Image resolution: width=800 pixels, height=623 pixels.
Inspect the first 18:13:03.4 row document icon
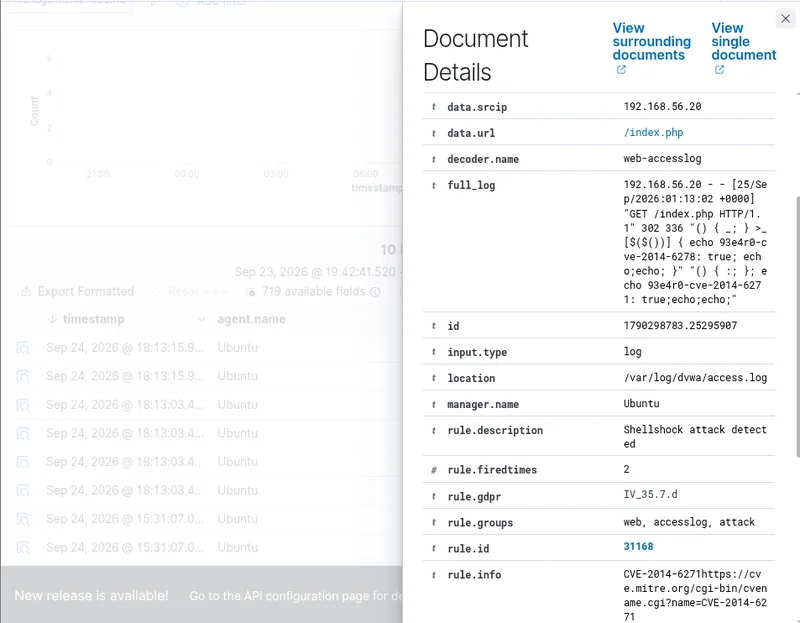[23, 405]
